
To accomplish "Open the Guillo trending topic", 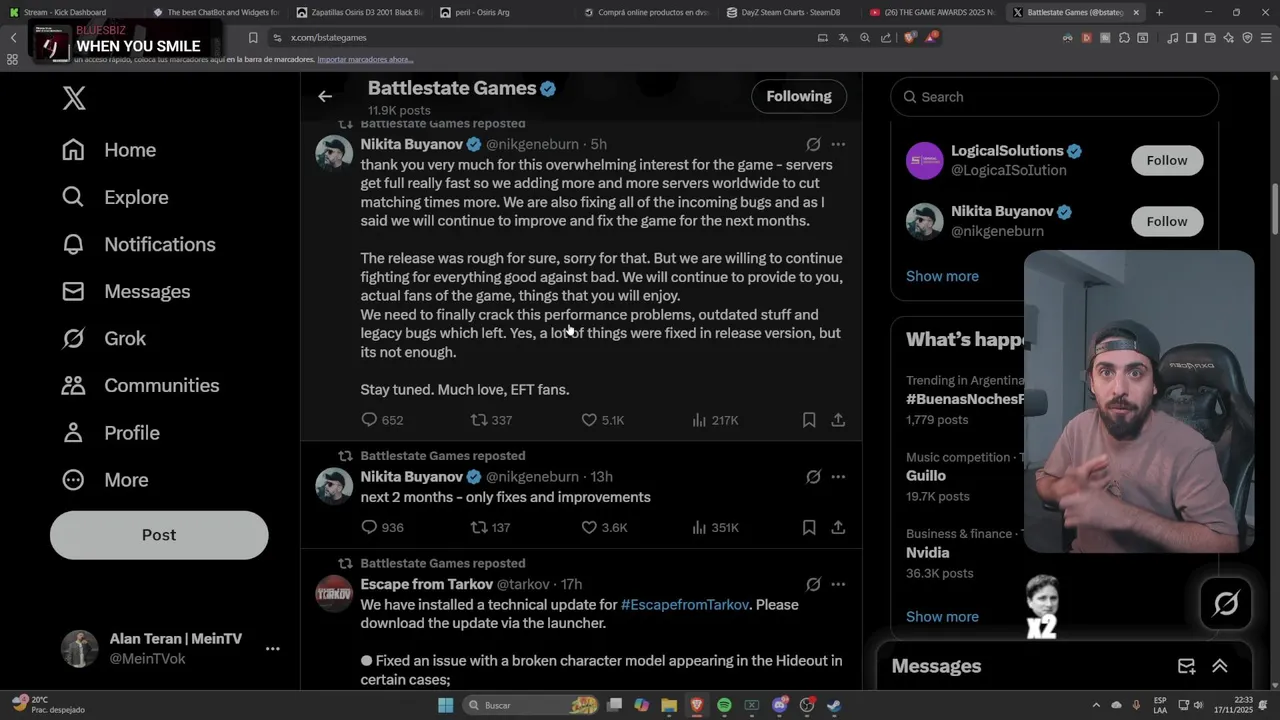I will pyautogui.click(x=926, y=476).
